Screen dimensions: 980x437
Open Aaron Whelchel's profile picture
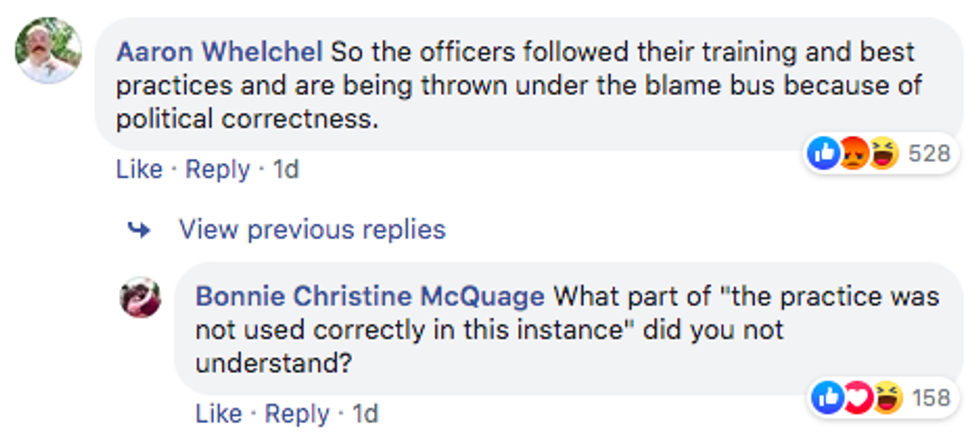coord(47,51)
